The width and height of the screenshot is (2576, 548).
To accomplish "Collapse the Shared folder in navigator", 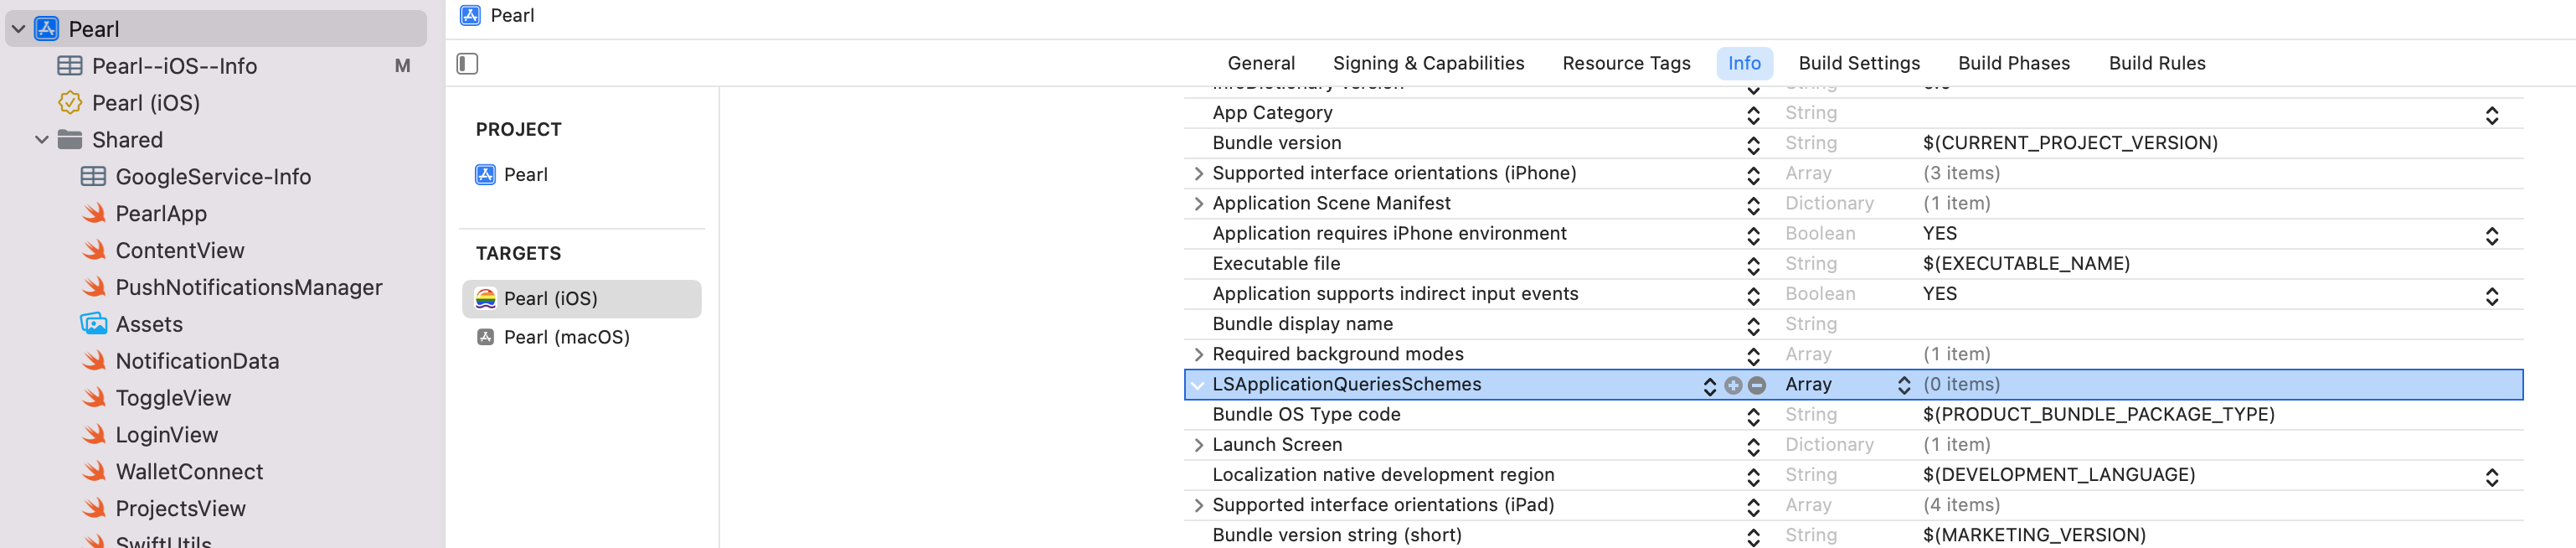I will tap(42, 140).
